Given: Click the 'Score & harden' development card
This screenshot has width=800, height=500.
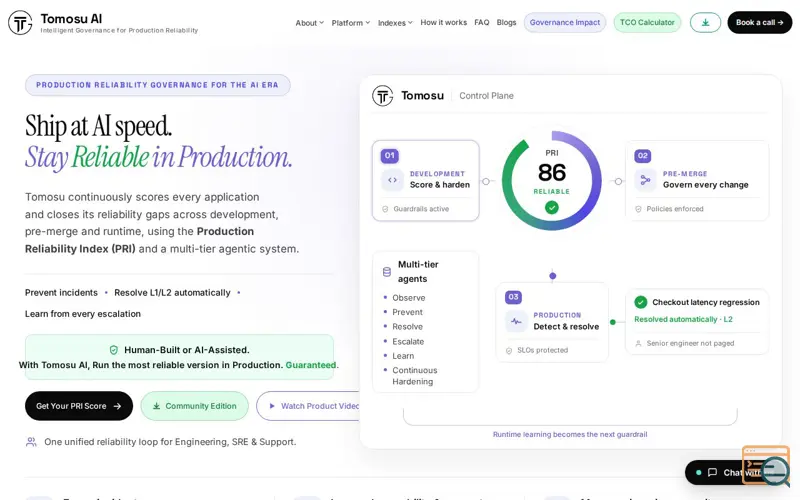Looking at the screenshot, I should [426, 181].
